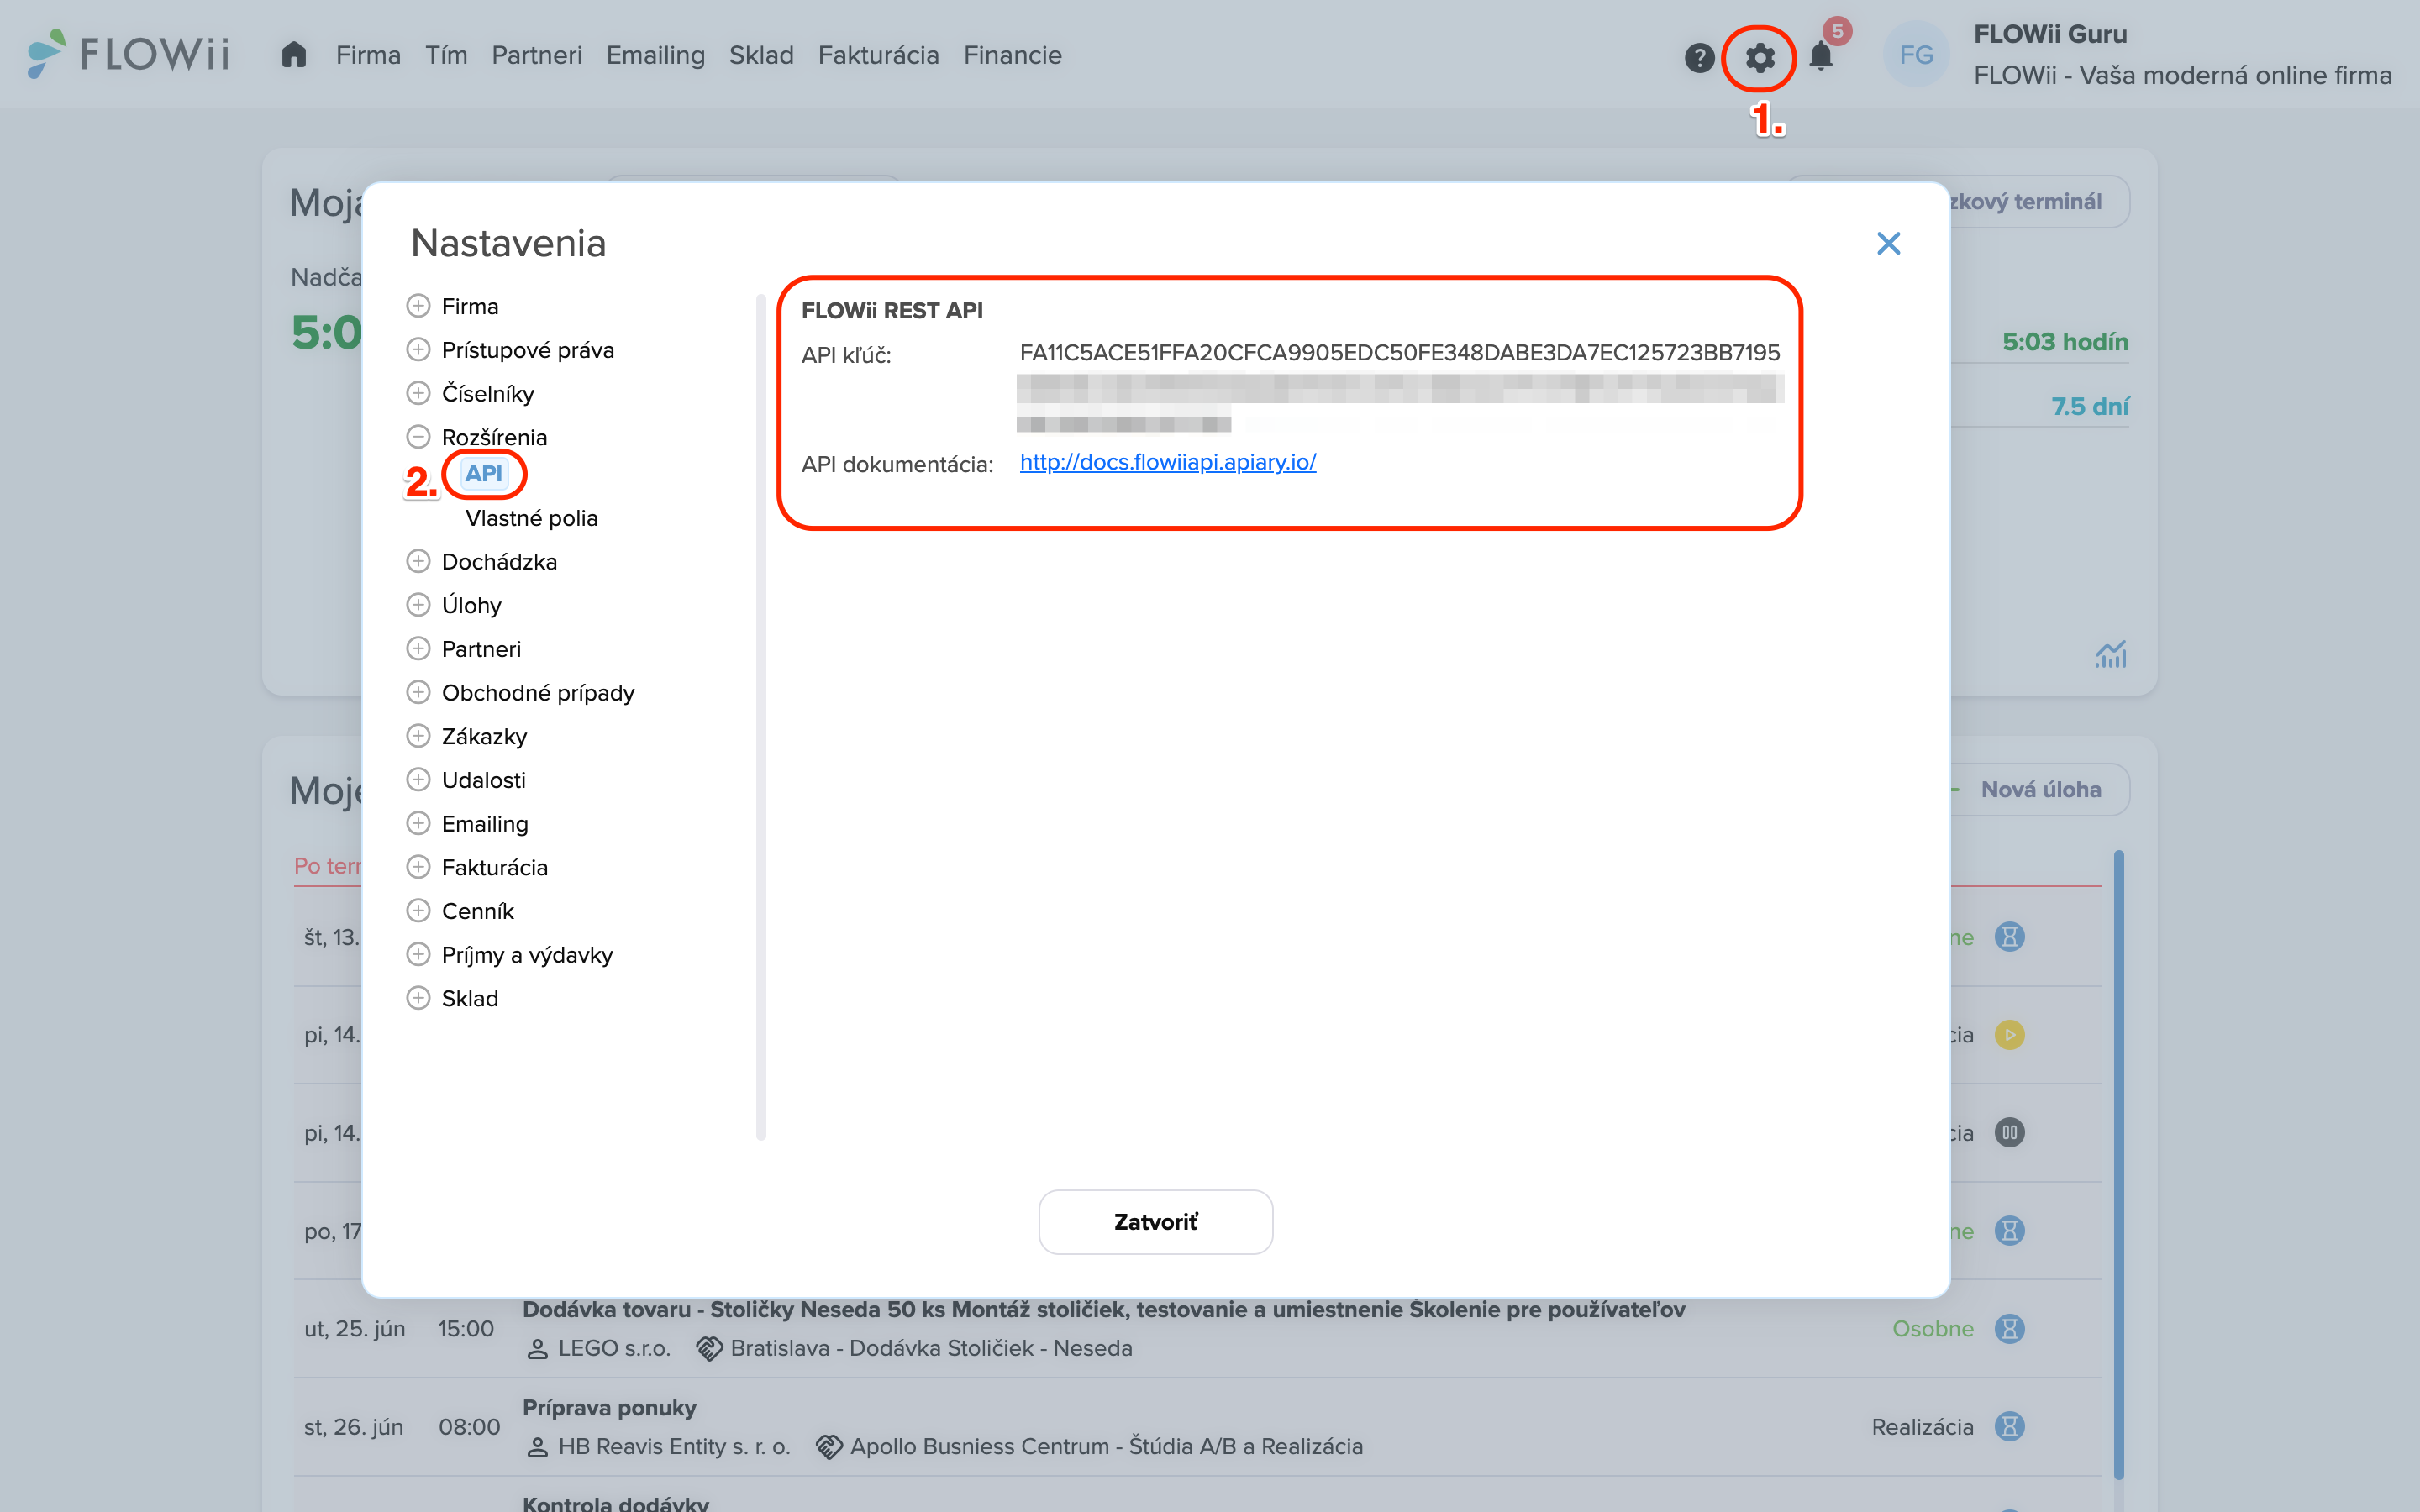The width and height of the screenshot is (2420, 1512).
Task: Open the Tím top menu
Action: click(446, 55)
